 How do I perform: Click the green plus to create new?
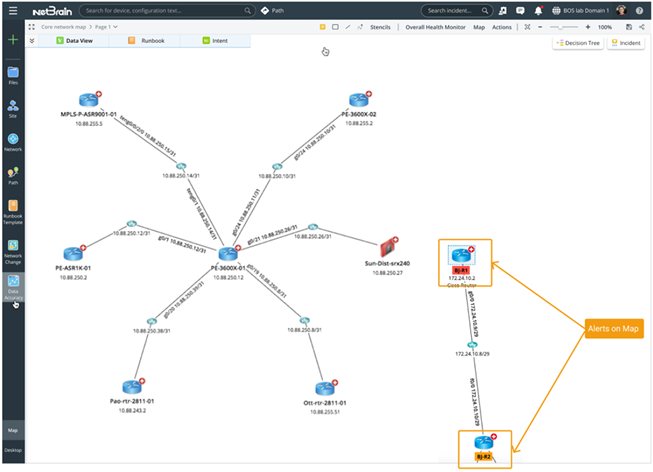coord(13,40)
